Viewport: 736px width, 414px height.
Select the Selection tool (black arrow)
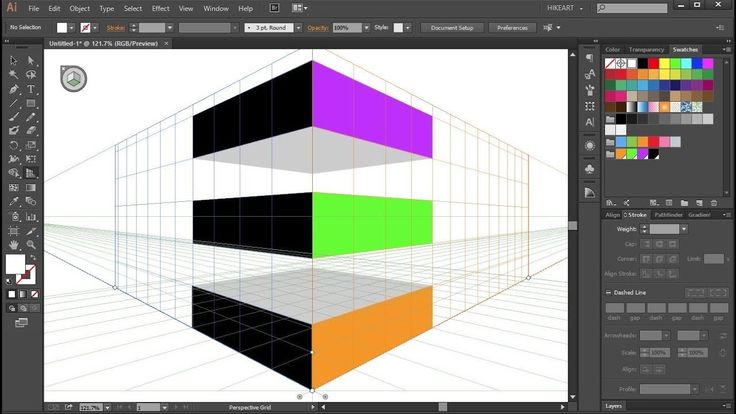[14, 61]
